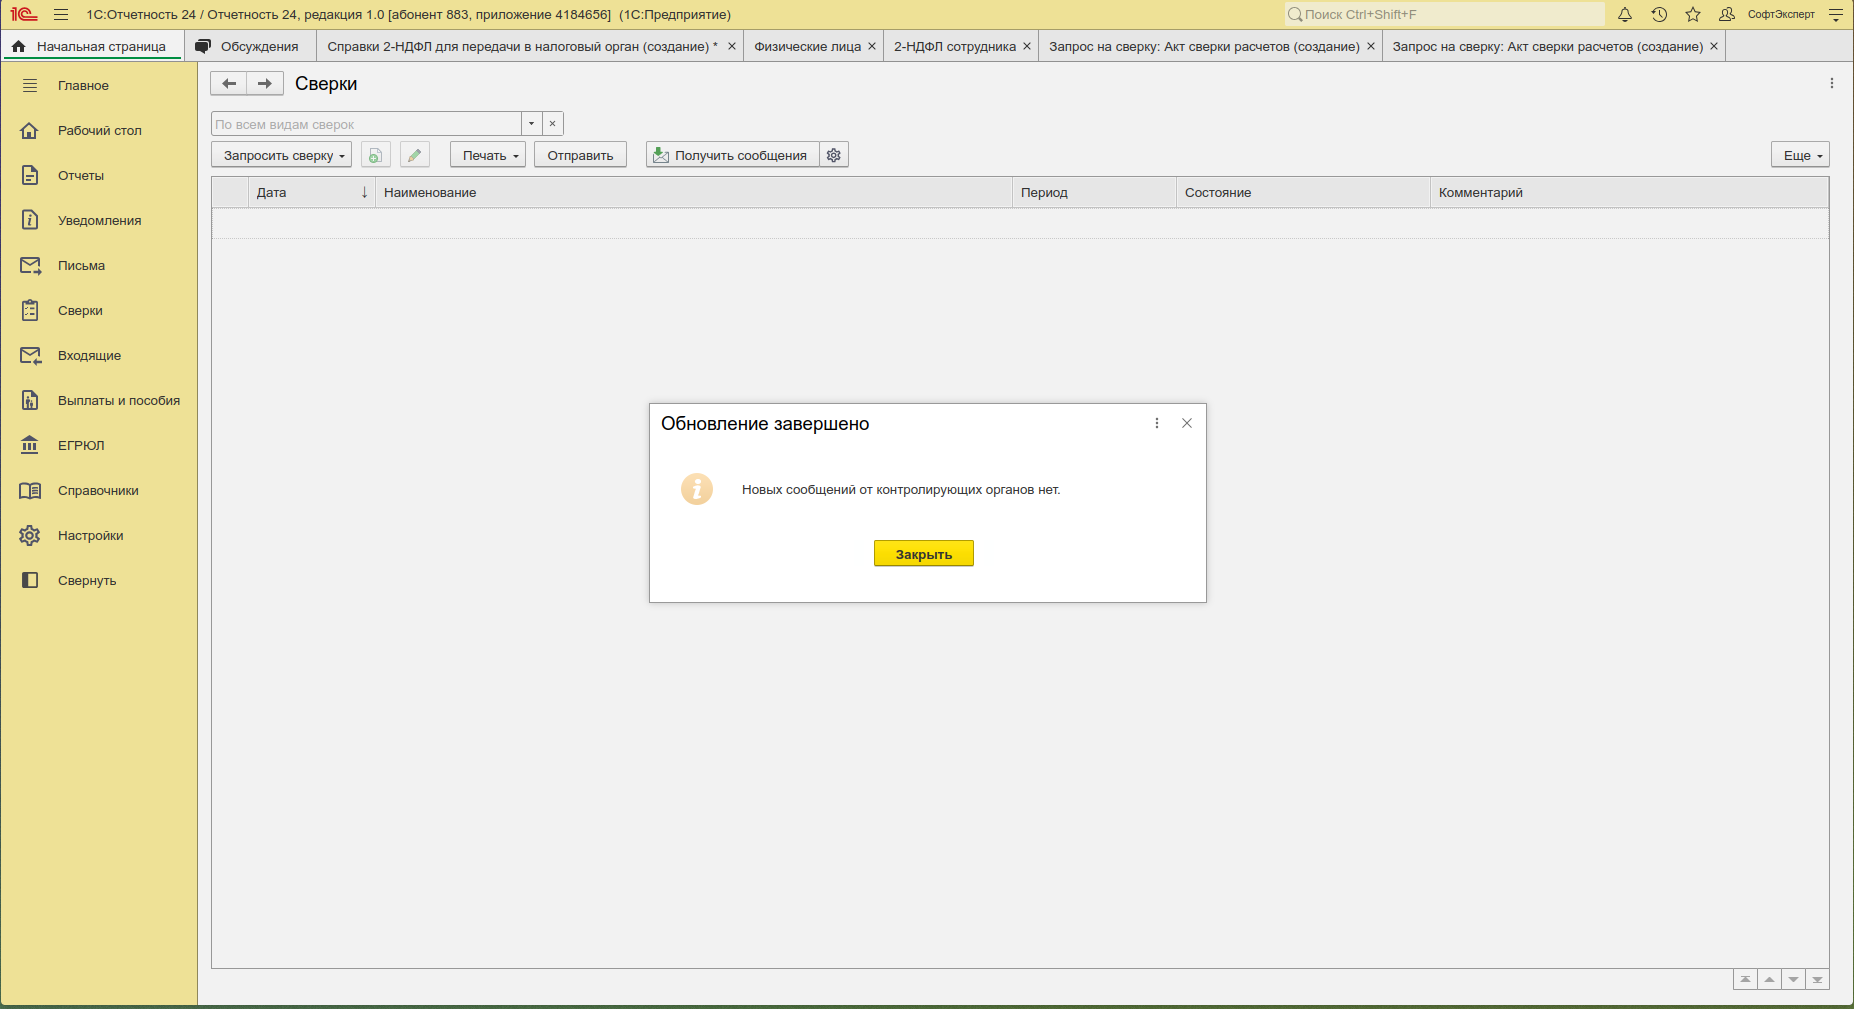This screenshot has width=1854, height=1009.
Task: Click Закрыть button in dialog
Action: click(x=924, y=554)
